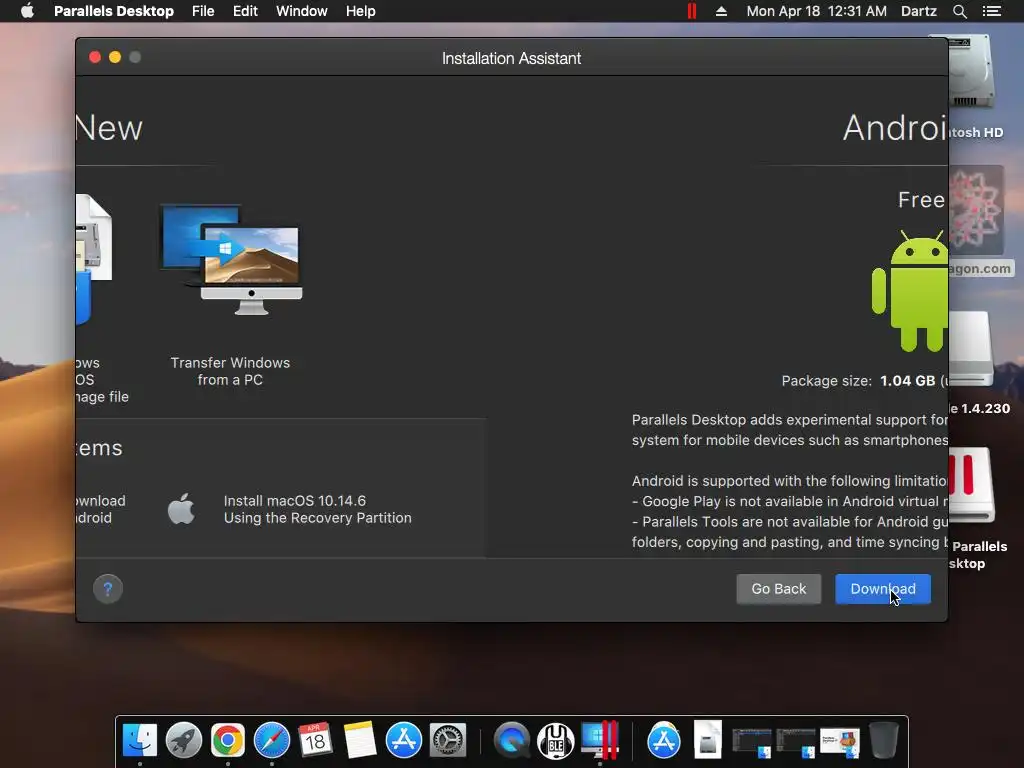Open QuickTime Player from the dock

tap(511, 740)
